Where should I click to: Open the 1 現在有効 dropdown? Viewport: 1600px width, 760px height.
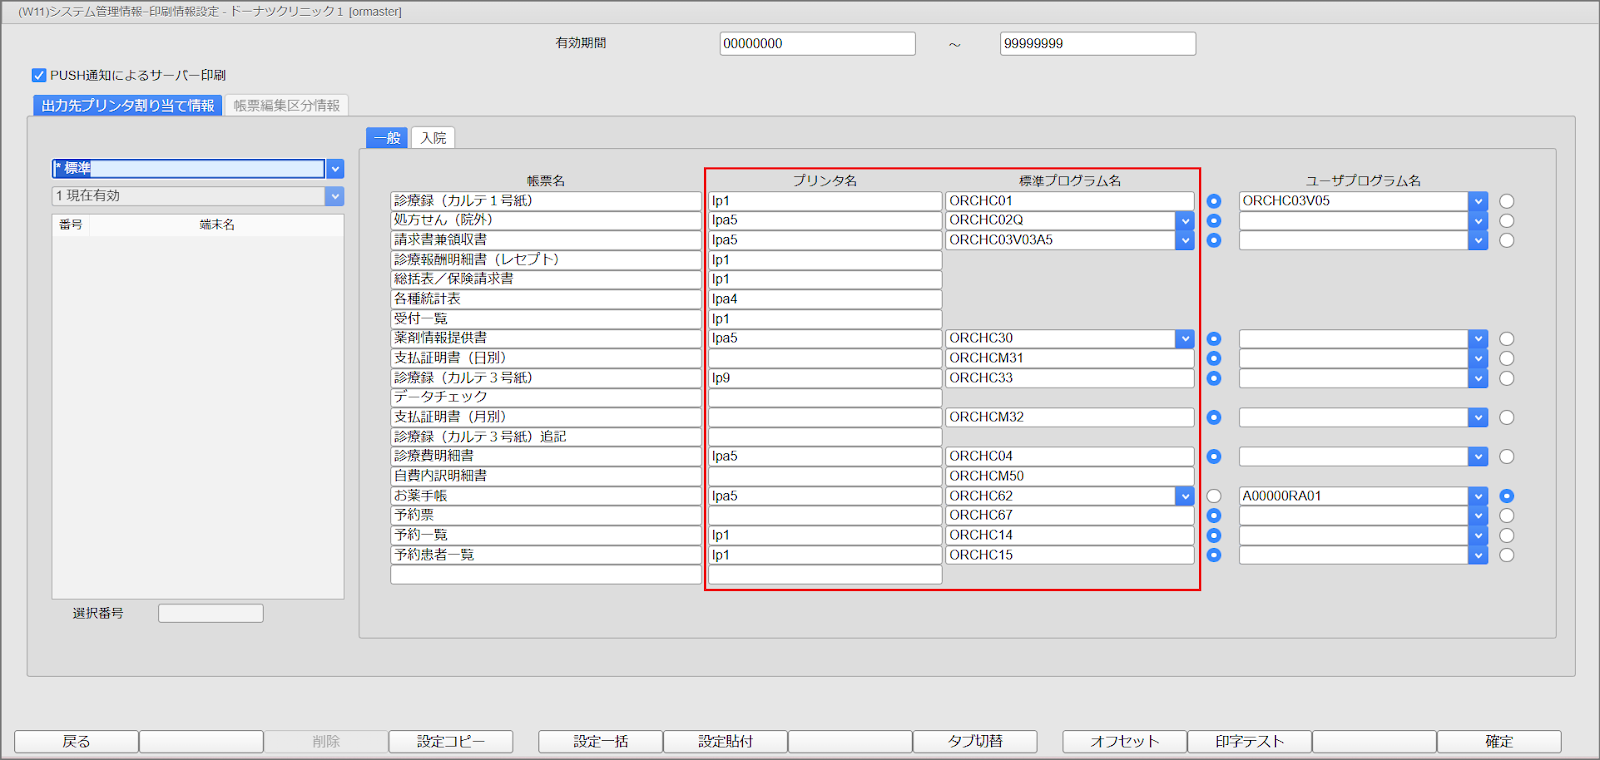coord(335,196)
